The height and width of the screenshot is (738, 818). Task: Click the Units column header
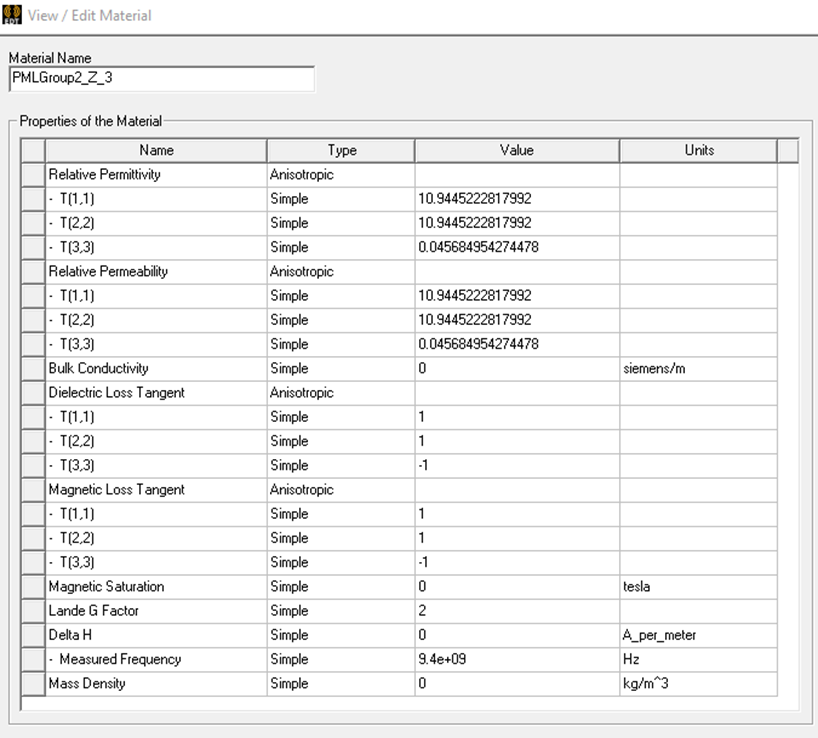[x=698, y=150]
